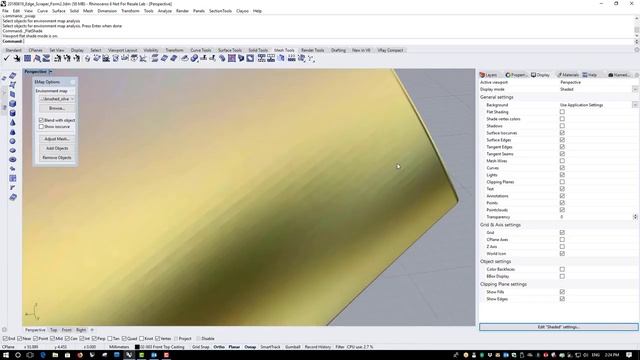Select the Truncated Cone tool in sidebar
The image size is (640, 360).
coord(13,132)
